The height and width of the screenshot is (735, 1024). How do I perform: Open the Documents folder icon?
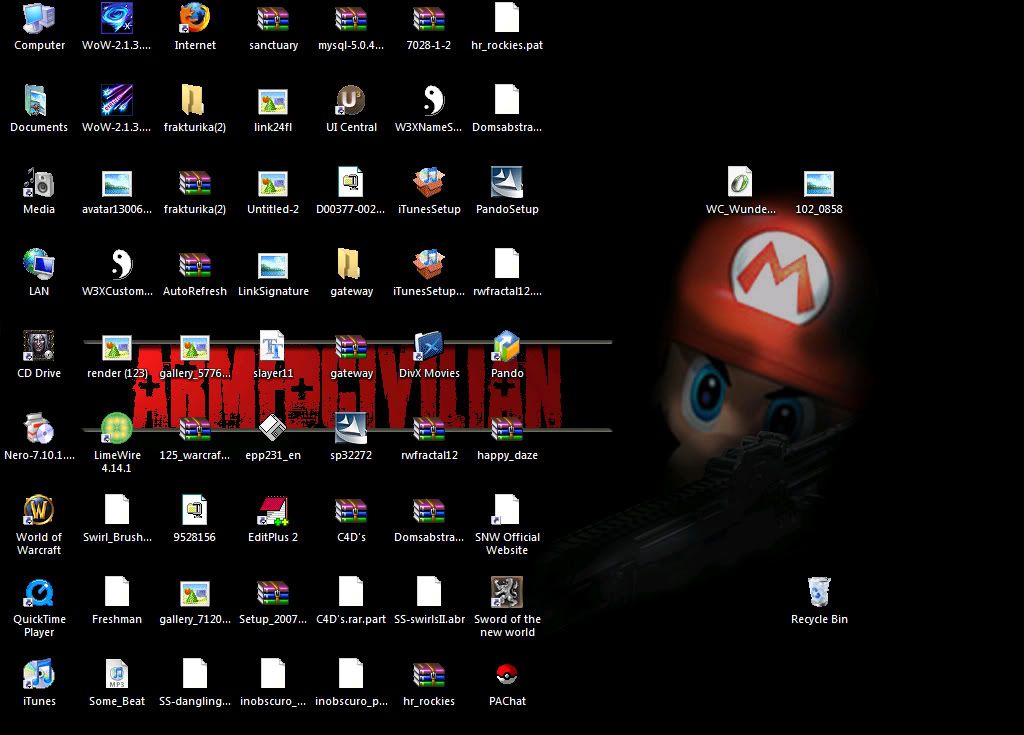39,101
